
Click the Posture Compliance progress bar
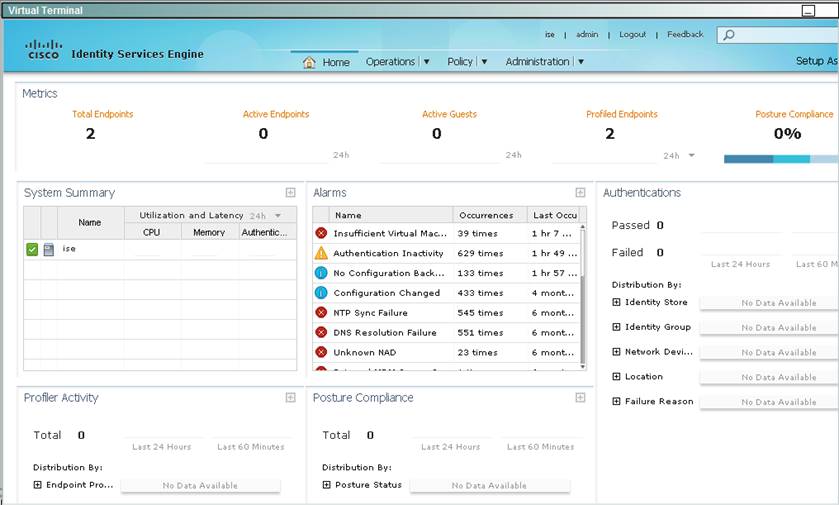[x=780, y=158]
